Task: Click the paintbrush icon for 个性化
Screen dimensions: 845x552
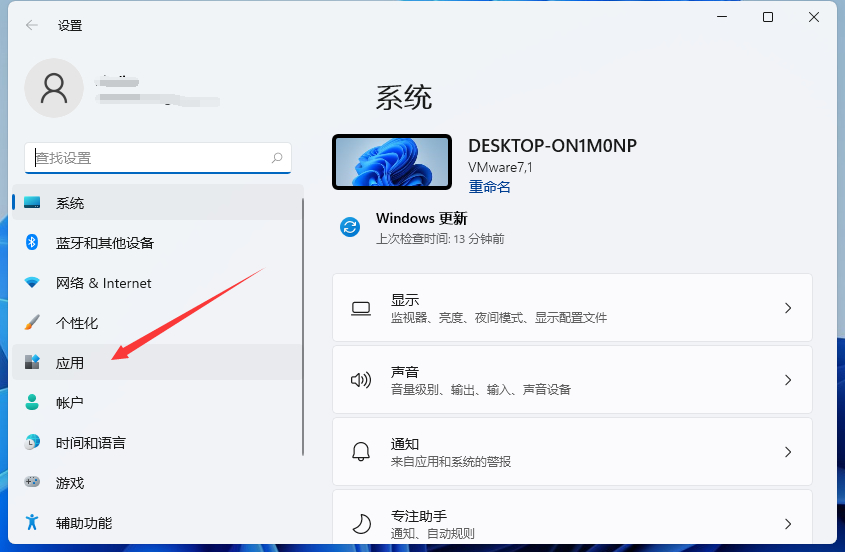Action: click(x=32, y=322)
